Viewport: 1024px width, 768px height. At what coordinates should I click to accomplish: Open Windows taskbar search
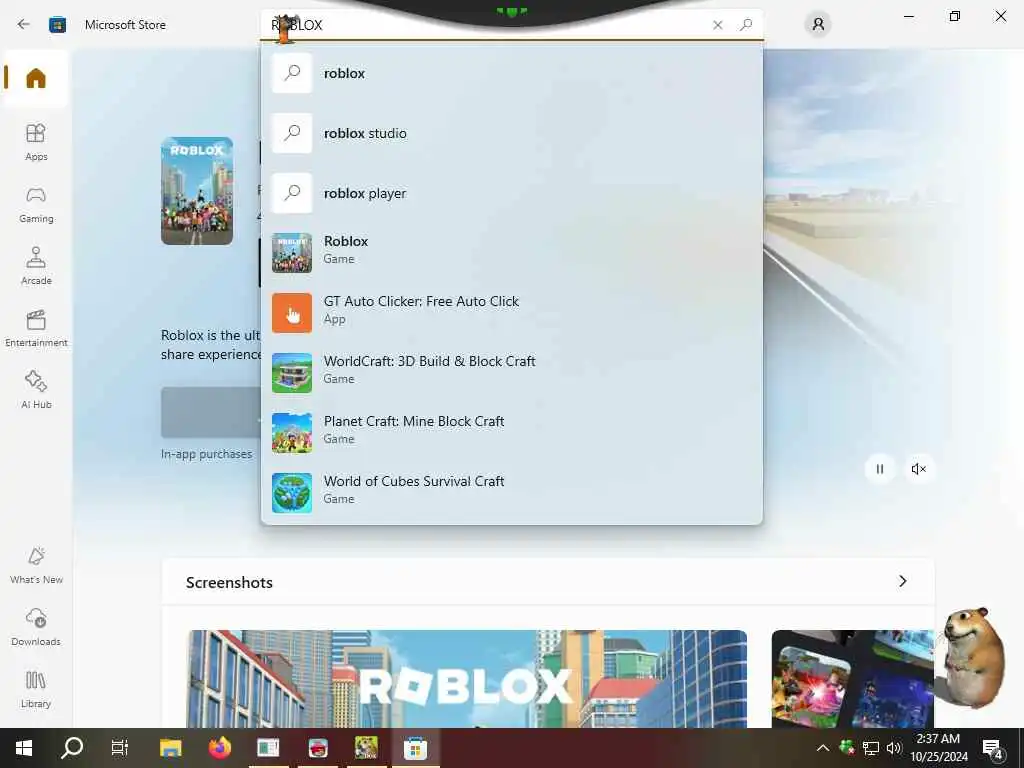tap(72, 748)
